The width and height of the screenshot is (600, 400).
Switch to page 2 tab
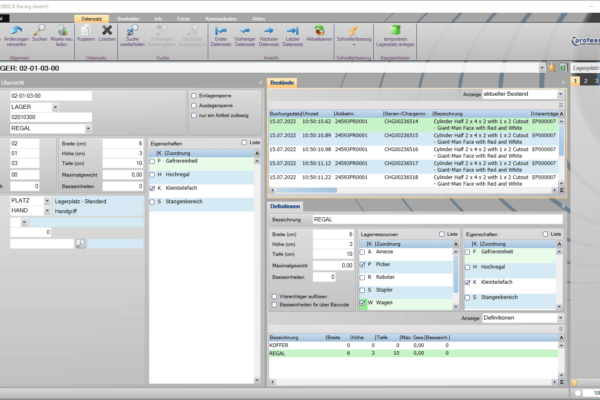tap(585, 81)
